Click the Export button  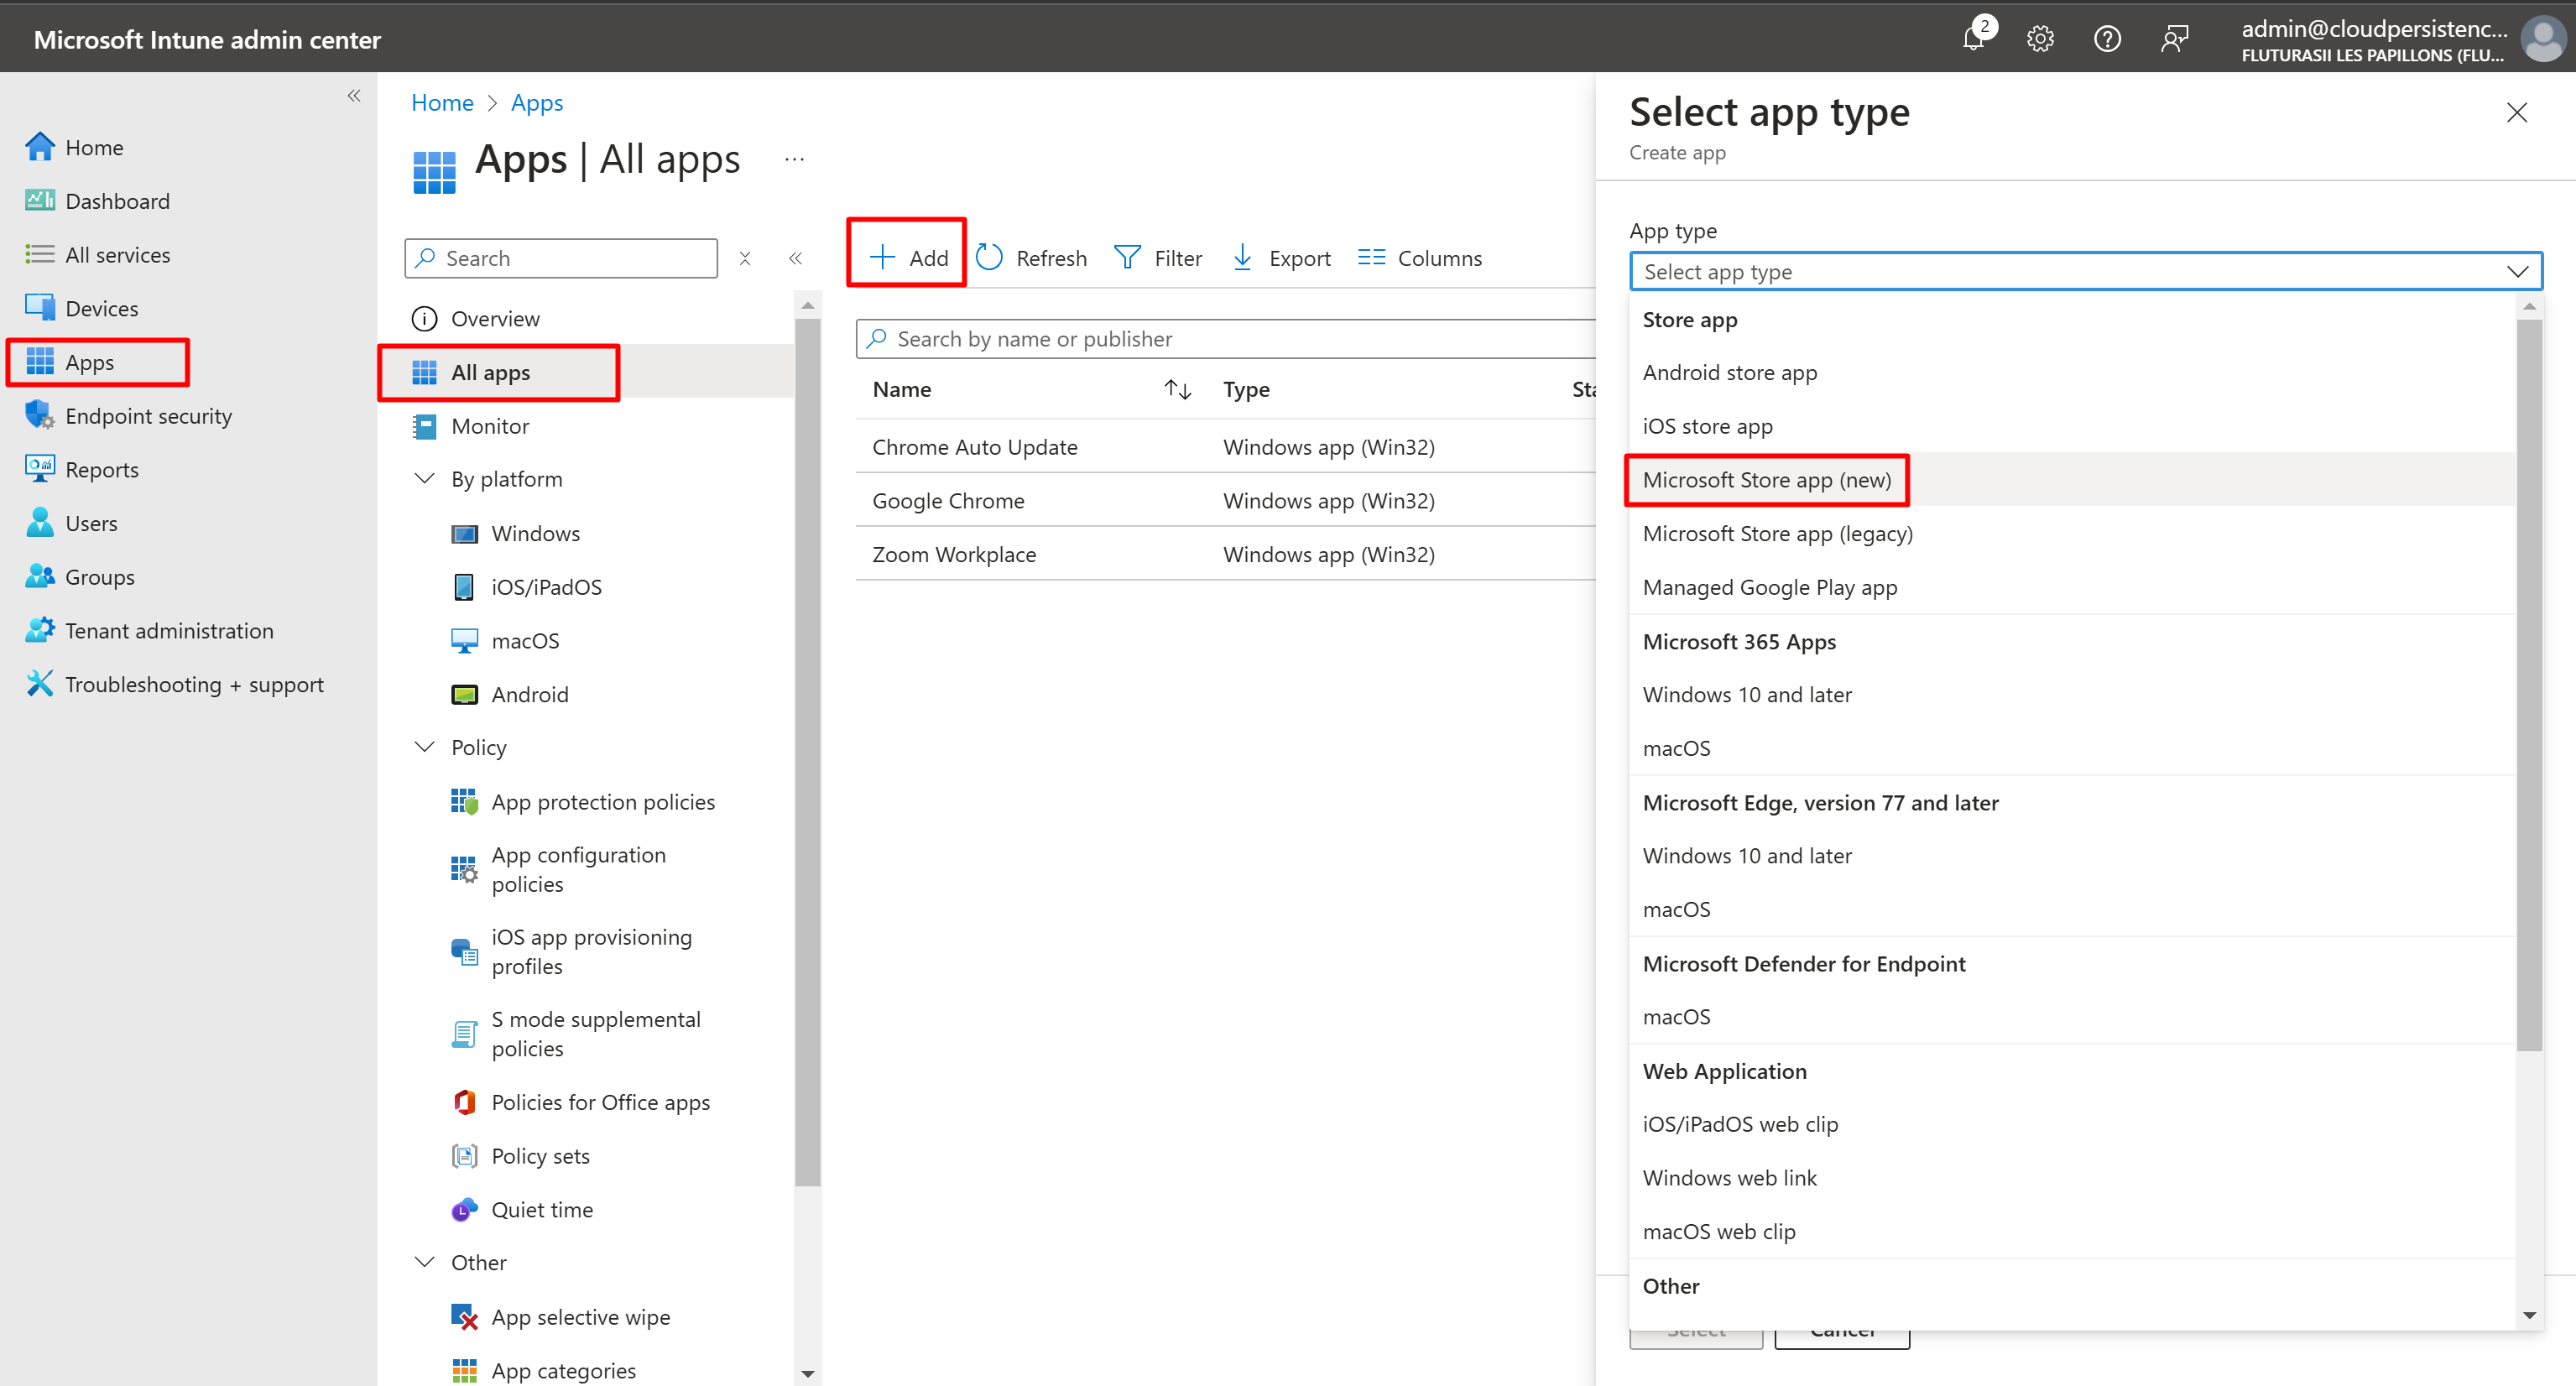[1282, 258]
